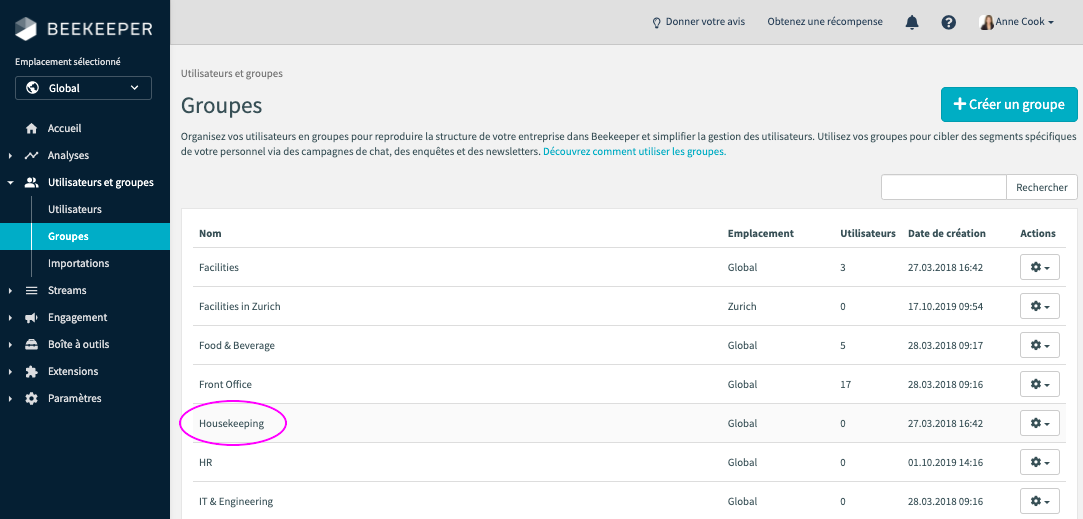
Task: Expand the Engagement section arrow
Action: point(10,318)
